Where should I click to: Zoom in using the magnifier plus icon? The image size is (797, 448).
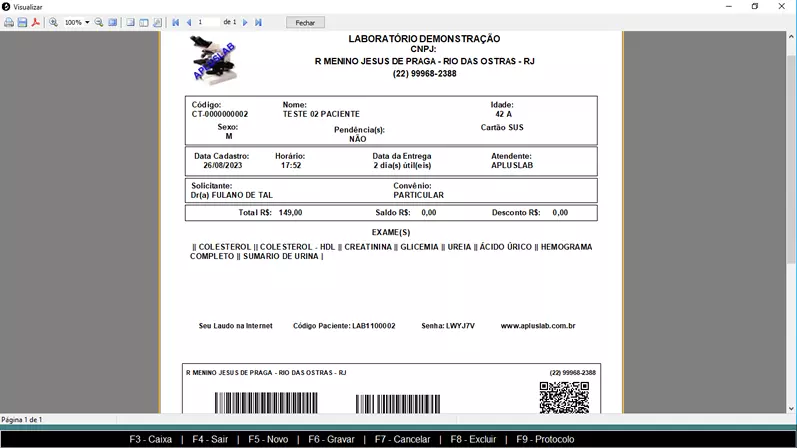coord(54,22)
